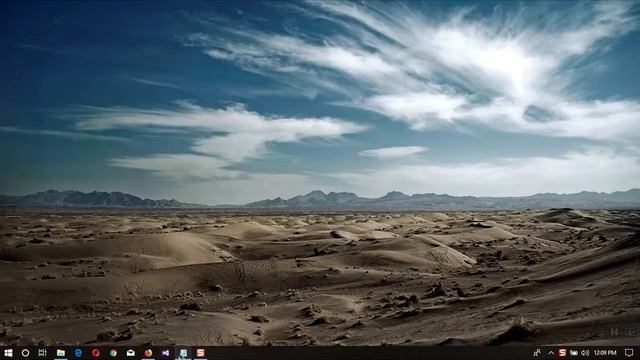The width and height of the screenshot is (640, 360).
Task: Launch File Explorer from taskbar
Action: click(60, 353)
